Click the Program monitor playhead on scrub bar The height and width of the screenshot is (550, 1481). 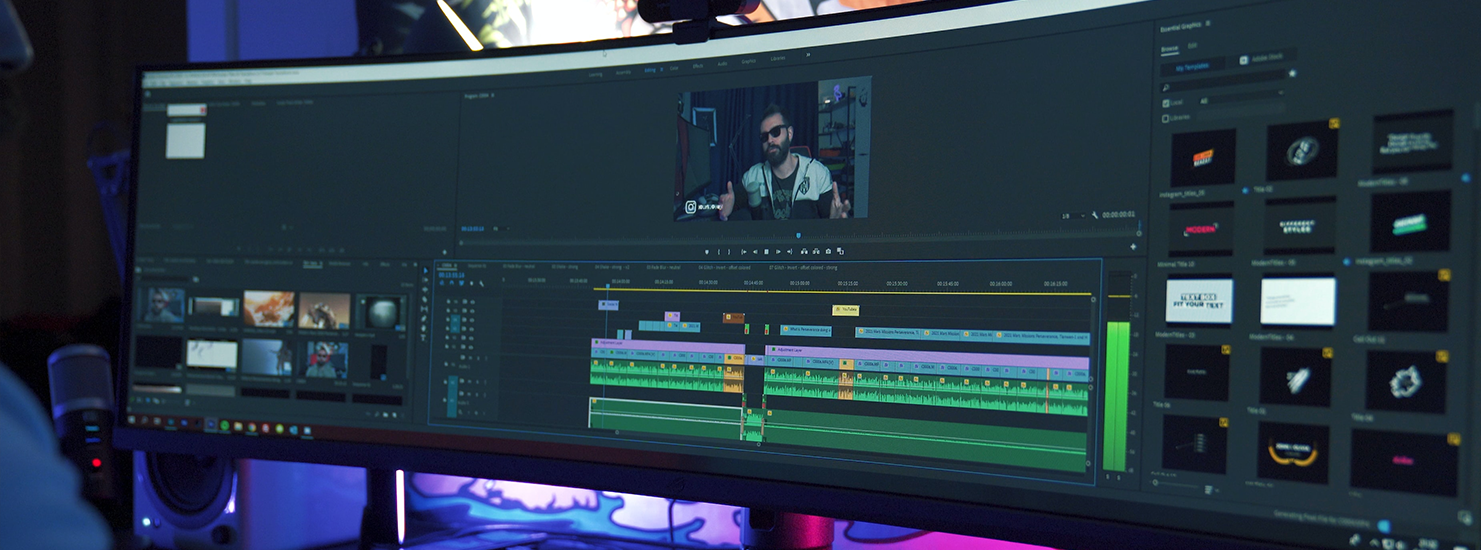click(798, 235)
